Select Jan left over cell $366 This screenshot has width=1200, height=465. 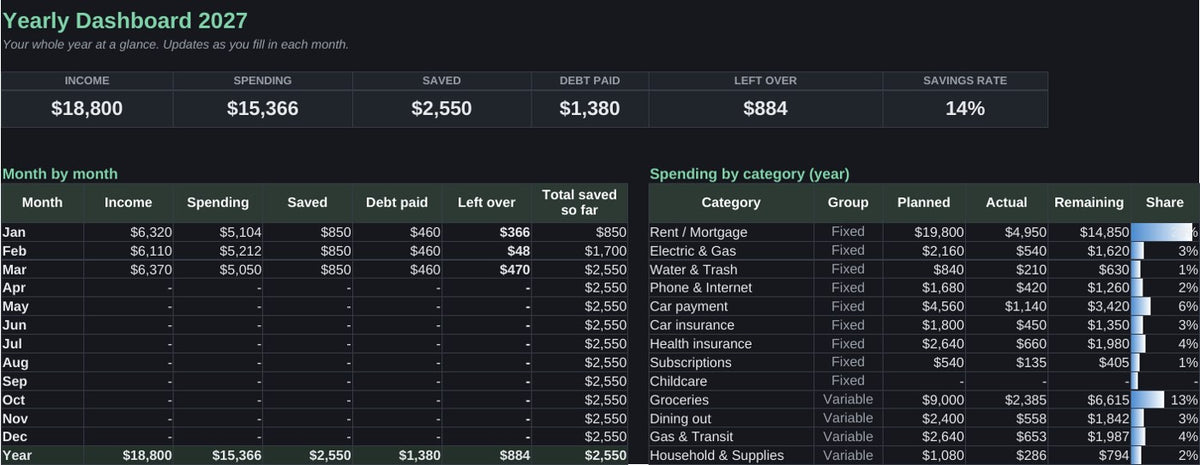pyautogui.click(x=486, y=232)
